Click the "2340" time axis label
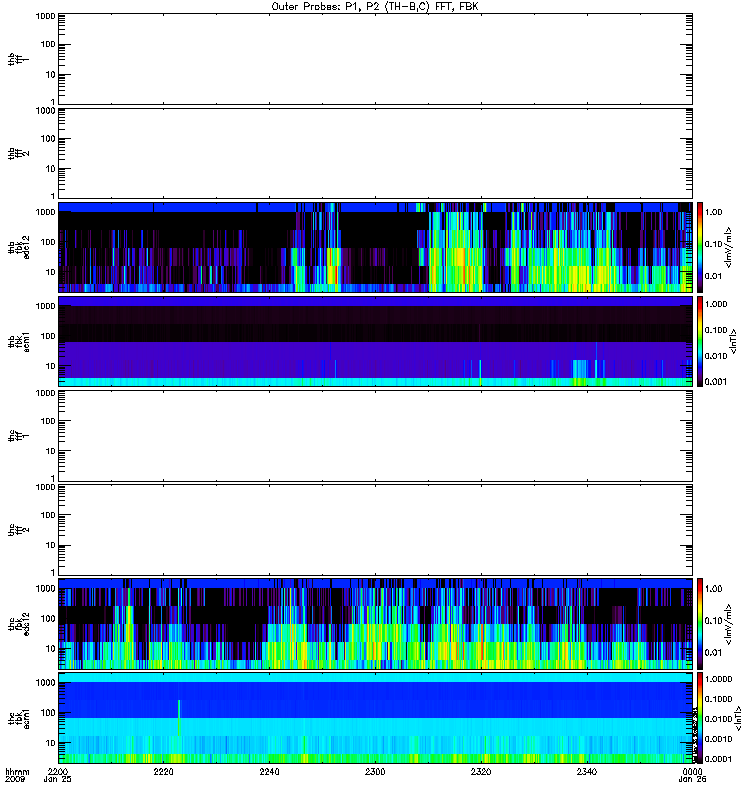 (587, 772)
